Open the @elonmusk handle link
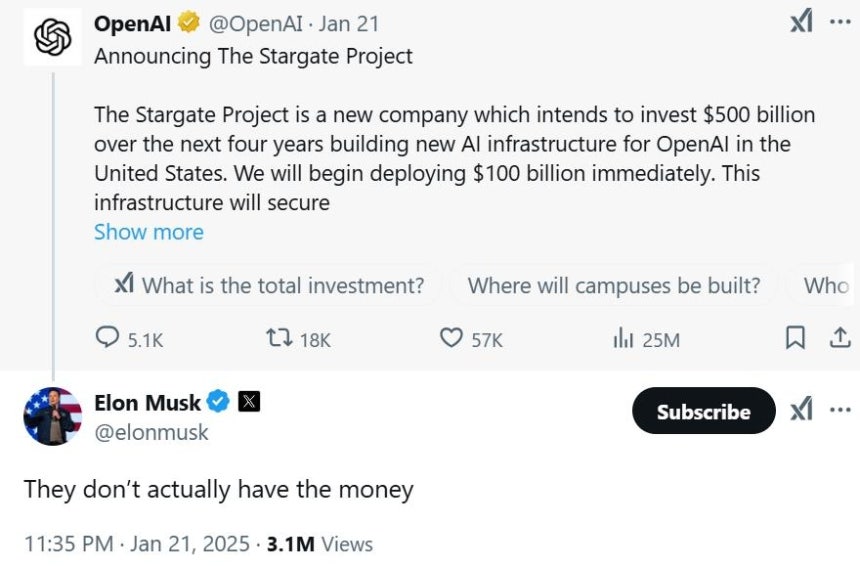Viewport: 860px width, 567px height. click(x=151, y=432)
